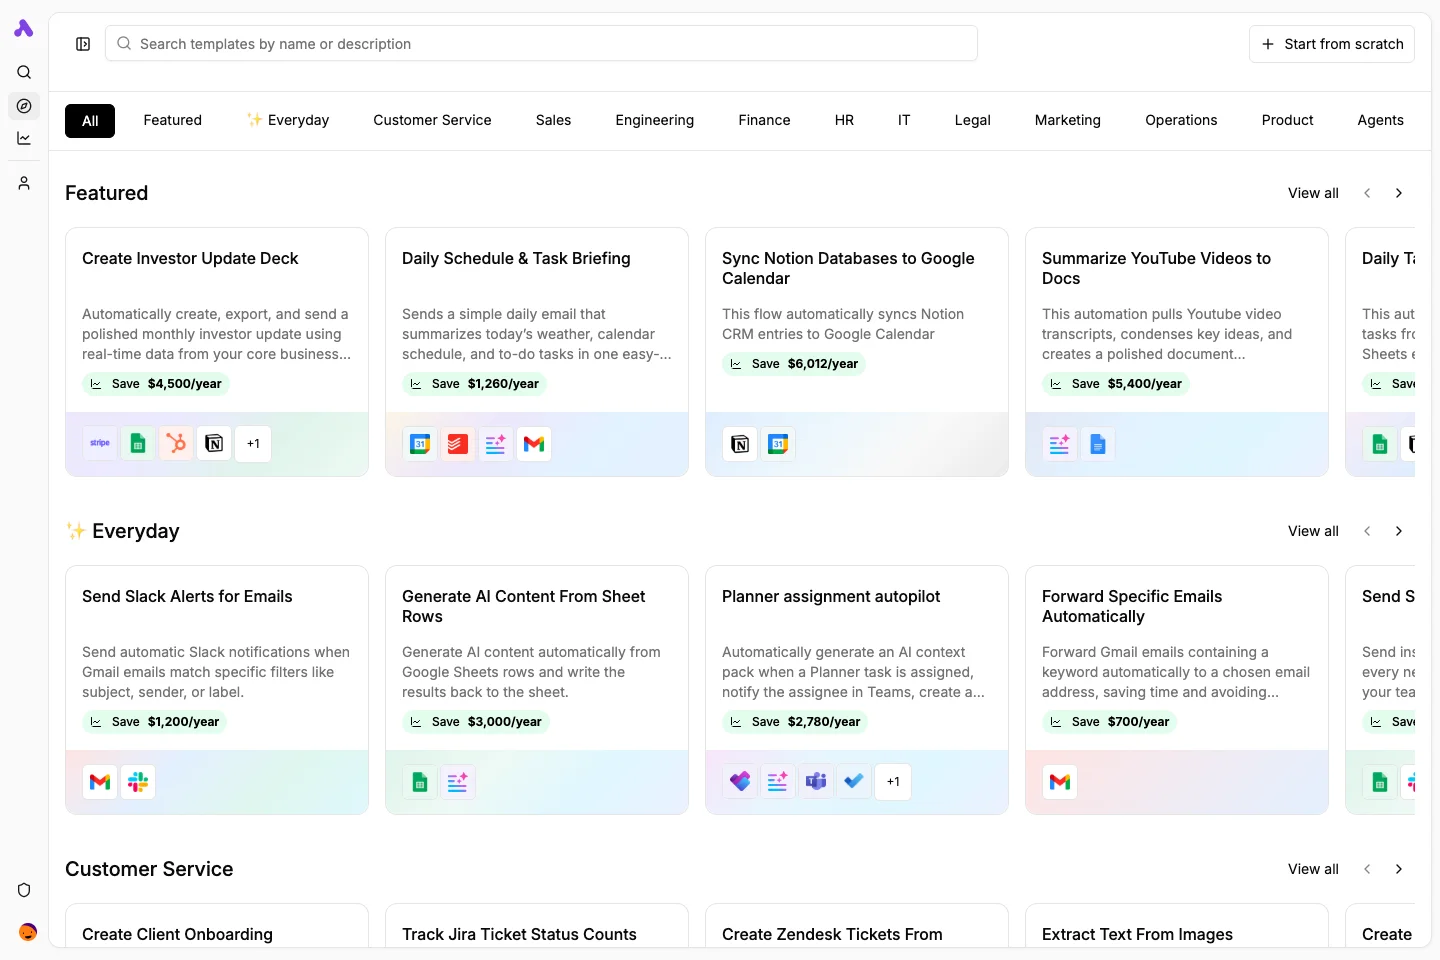The image size is (1440, 960).
Task: Click Google Calendar icon on Sync Notion card
Action: (778, 443)
